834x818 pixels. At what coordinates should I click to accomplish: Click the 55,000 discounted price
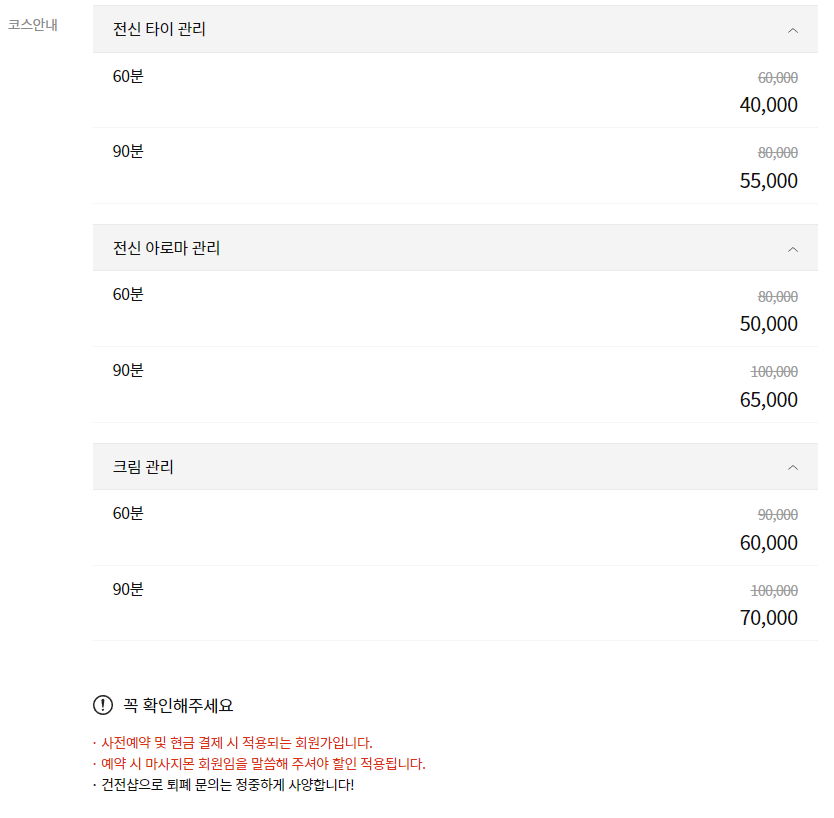pos(768,181)
